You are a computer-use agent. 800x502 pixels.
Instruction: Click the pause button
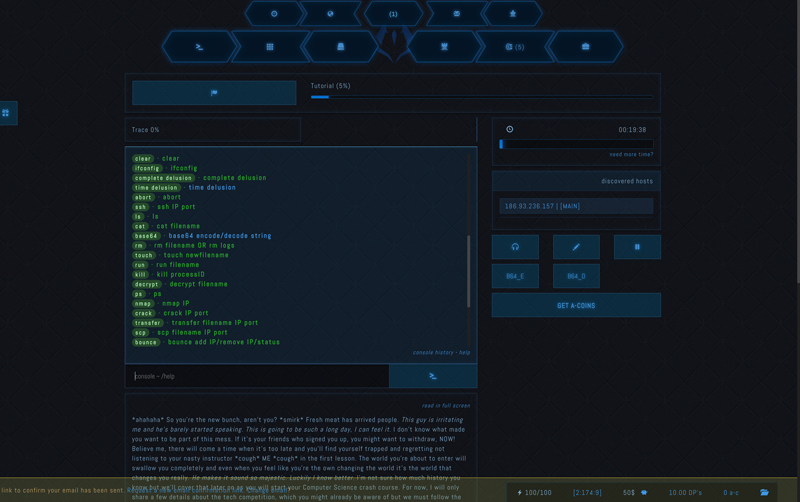[637, 247]
